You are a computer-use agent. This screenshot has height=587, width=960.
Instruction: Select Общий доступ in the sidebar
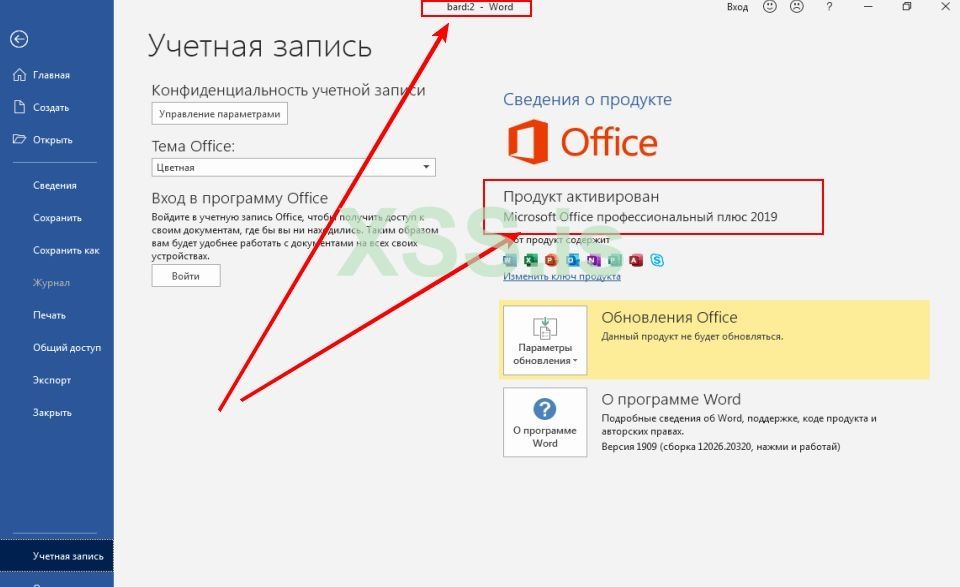[67, 348]
